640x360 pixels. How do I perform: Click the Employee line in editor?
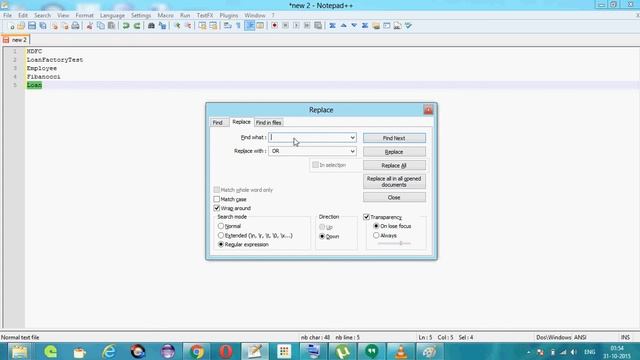click(x=42, y=68)
